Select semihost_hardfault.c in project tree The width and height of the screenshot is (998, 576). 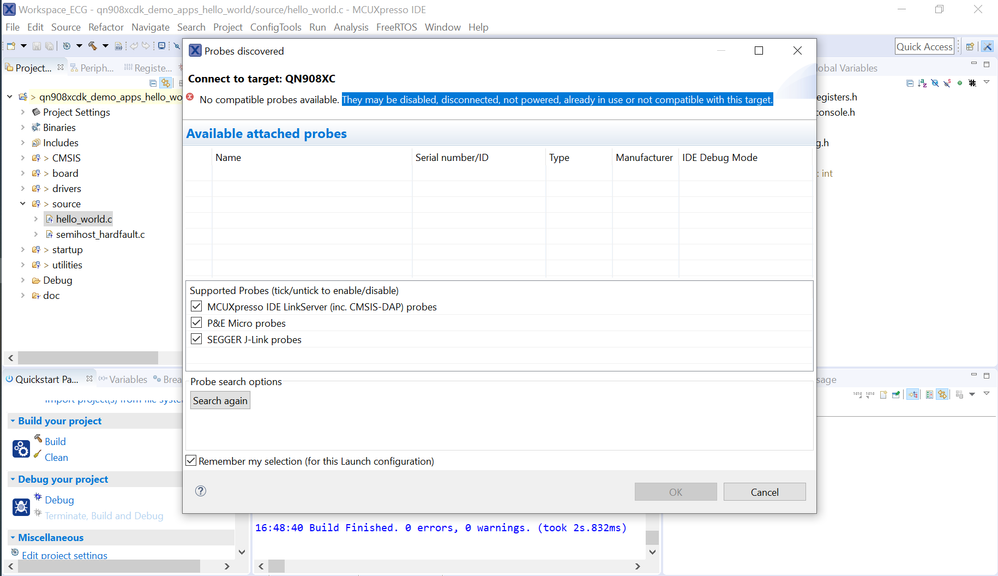pos(100,234)
